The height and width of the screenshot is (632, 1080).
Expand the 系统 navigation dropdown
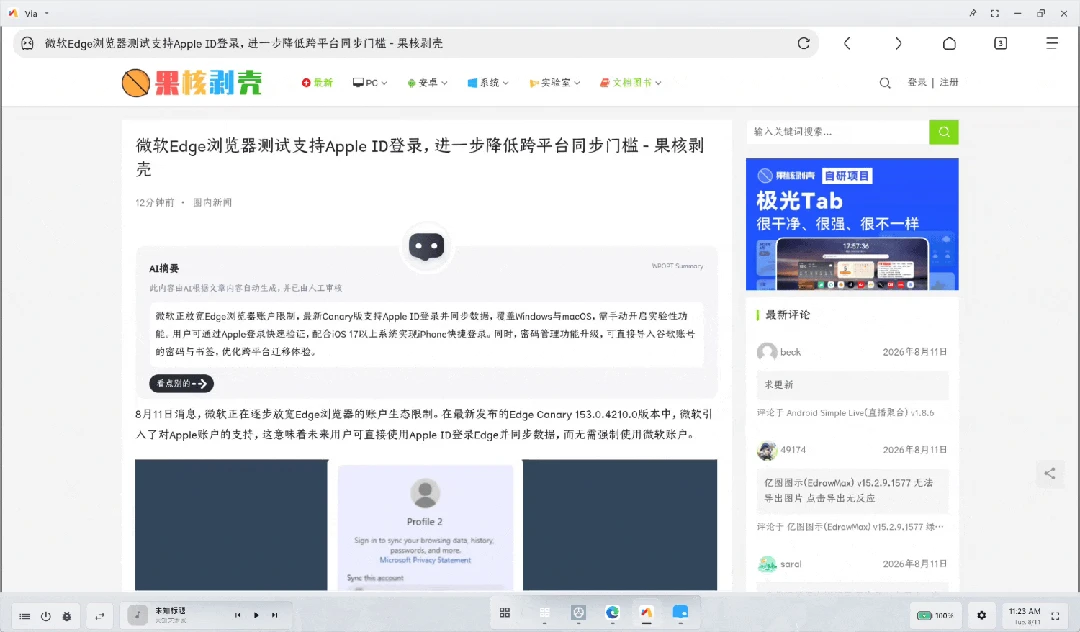tap(488, 83)
